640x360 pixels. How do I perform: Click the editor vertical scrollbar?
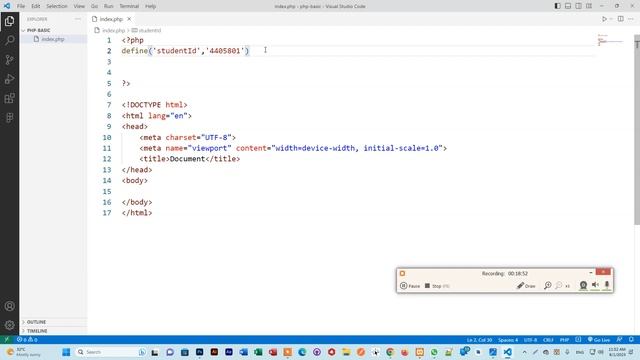[x=637, y=130]
